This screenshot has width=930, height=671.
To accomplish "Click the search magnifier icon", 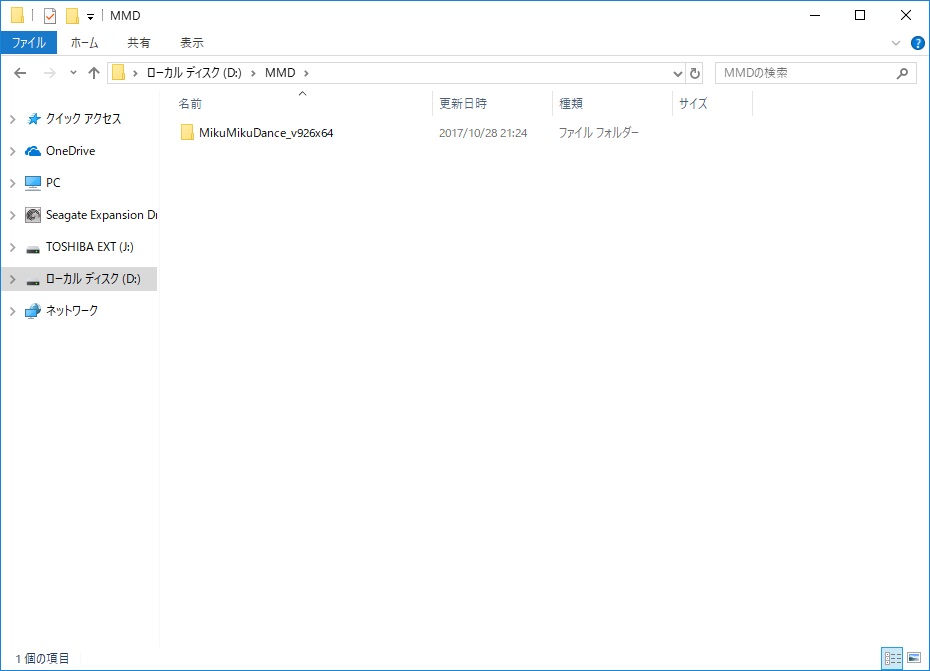I will coord(902,73).
